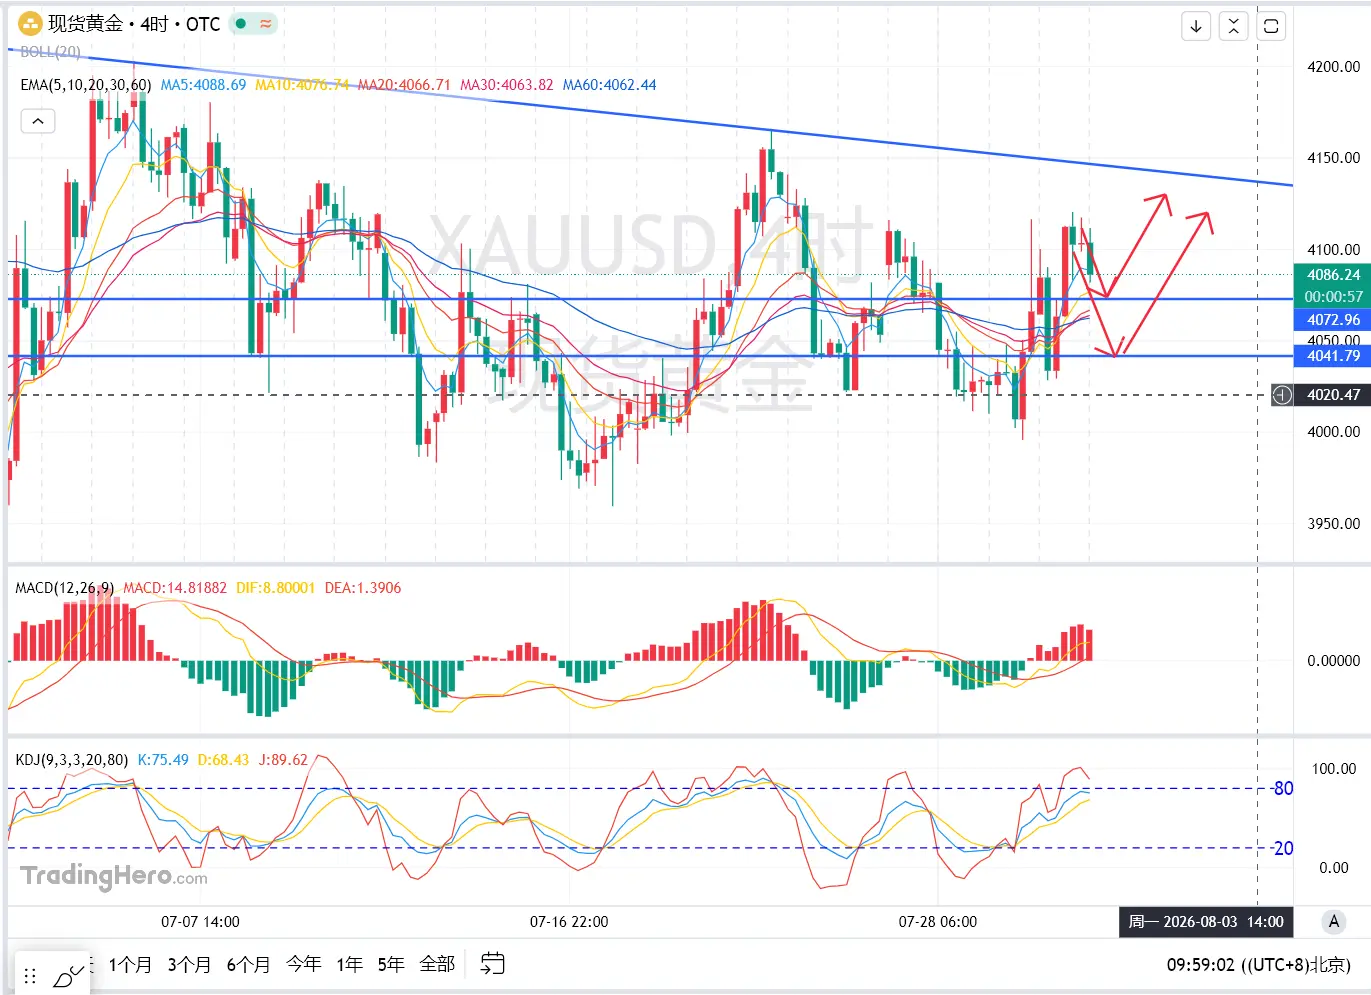1371x995 pixels.
Task: Click the 07-16 22:00 time axis label
Action: [569, 922]
